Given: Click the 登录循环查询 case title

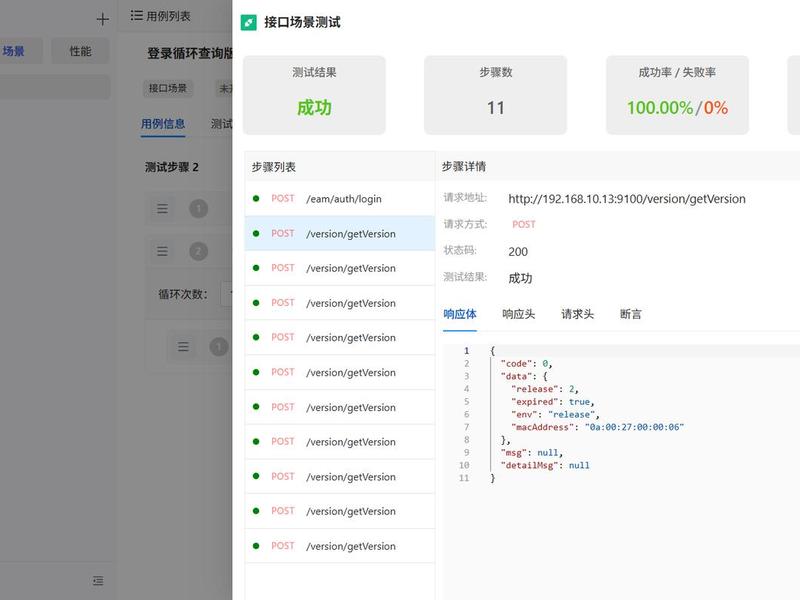Looking at the screenshot, I should 190,53.
